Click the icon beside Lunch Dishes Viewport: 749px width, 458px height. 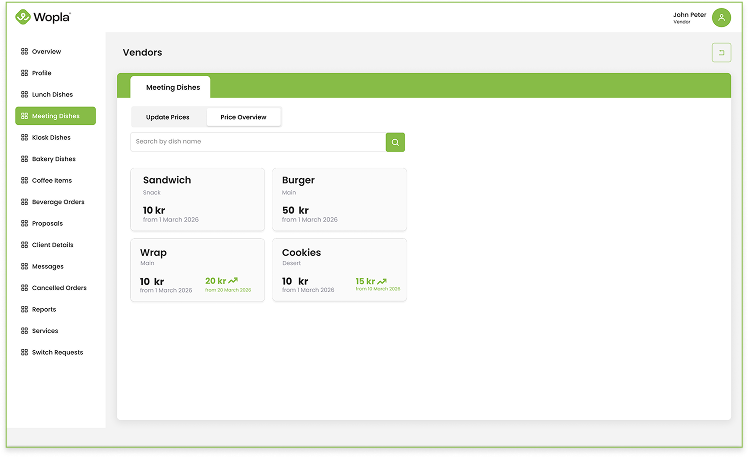(25, 94)
